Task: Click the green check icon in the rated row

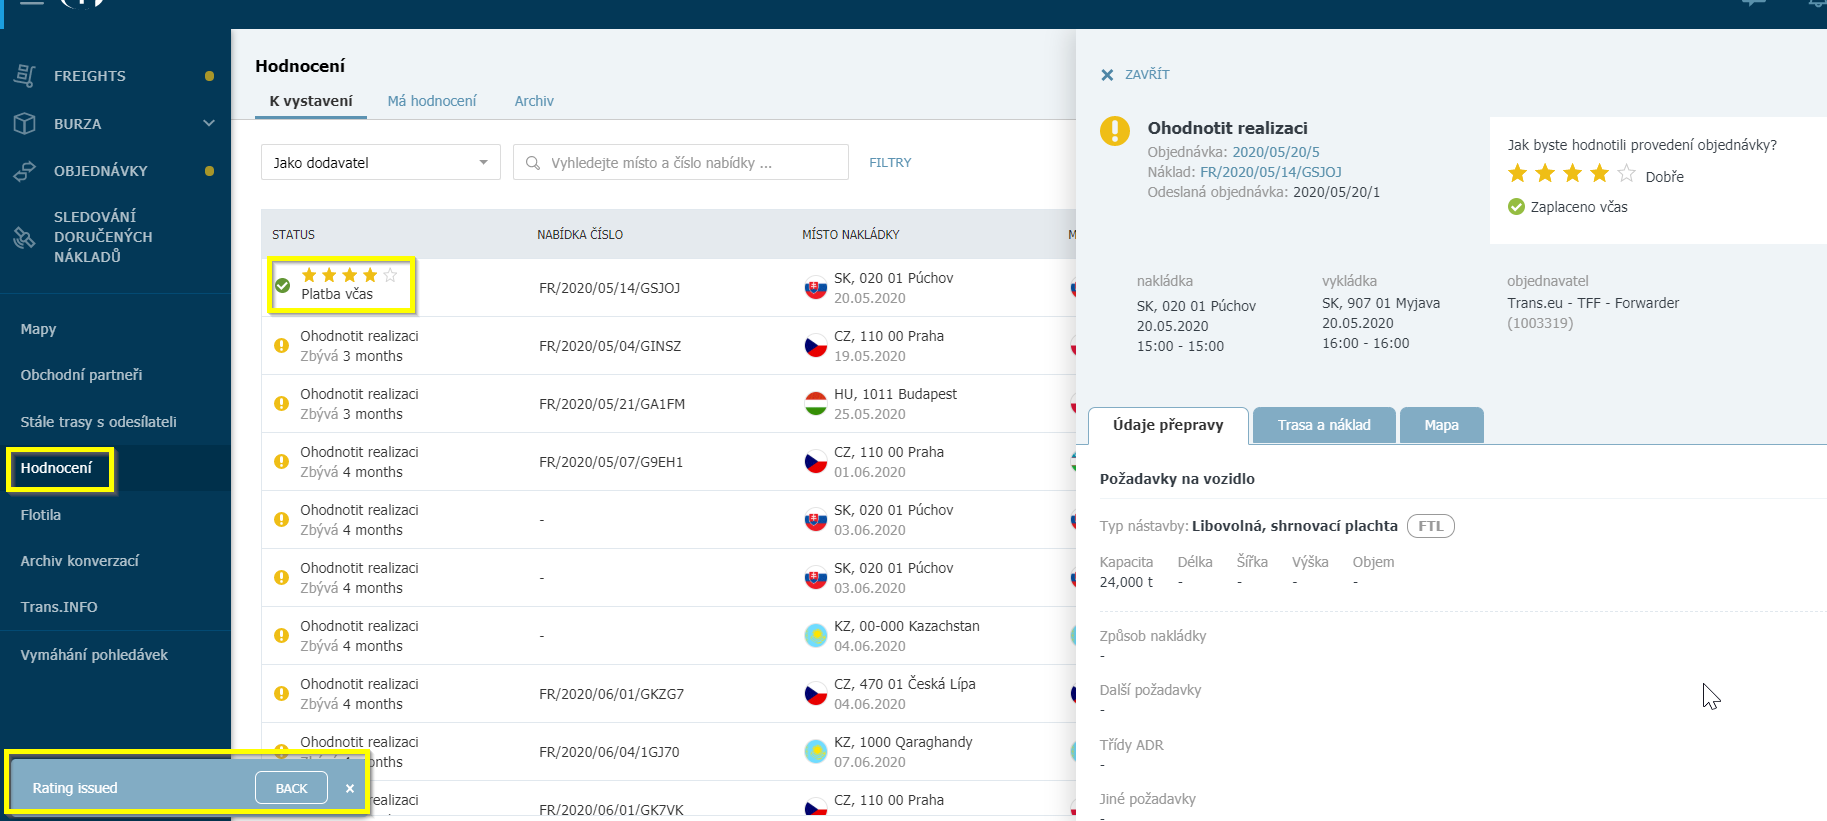Action: tap(283, 286)
